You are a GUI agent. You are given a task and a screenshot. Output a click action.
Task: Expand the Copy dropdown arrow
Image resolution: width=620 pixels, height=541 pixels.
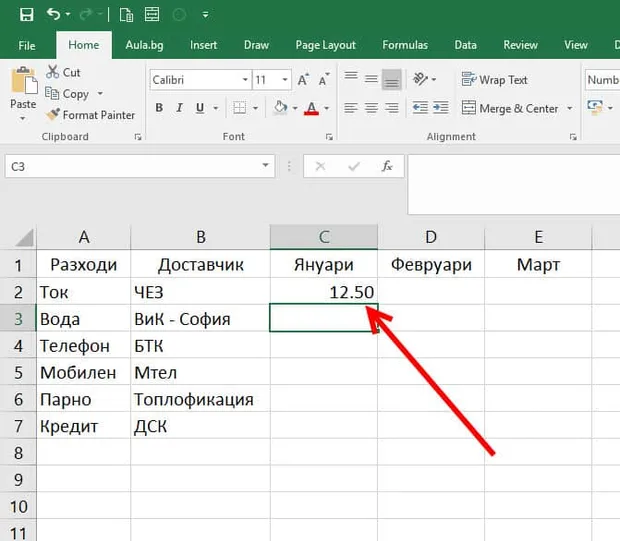point(100,94)
